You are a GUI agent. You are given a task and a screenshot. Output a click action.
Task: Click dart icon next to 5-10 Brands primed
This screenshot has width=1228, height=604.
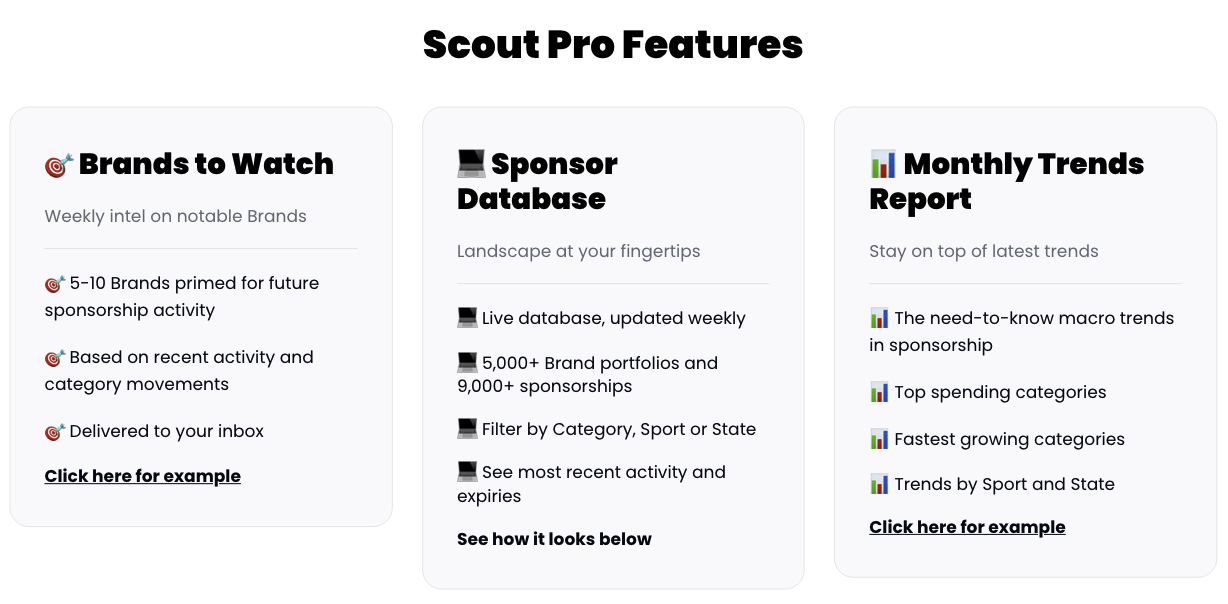point(55,284)
